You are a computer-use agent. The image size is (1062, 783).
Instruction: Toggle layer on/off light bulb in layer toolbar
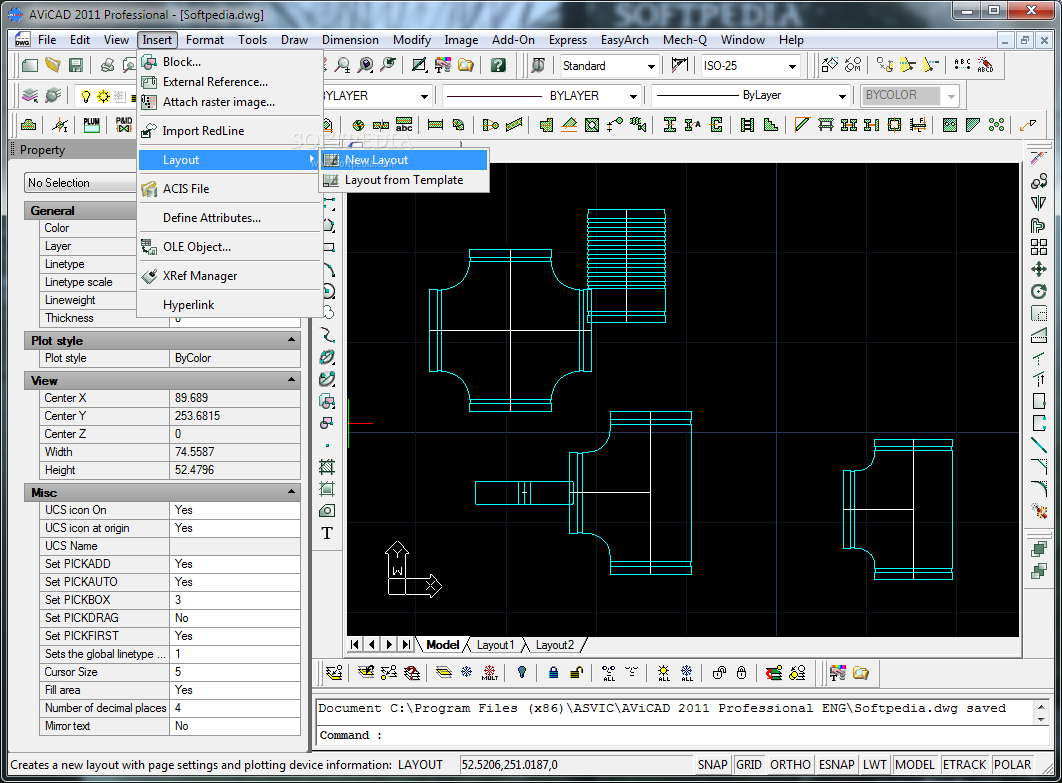pyautogui.click(x=85, y=96)
